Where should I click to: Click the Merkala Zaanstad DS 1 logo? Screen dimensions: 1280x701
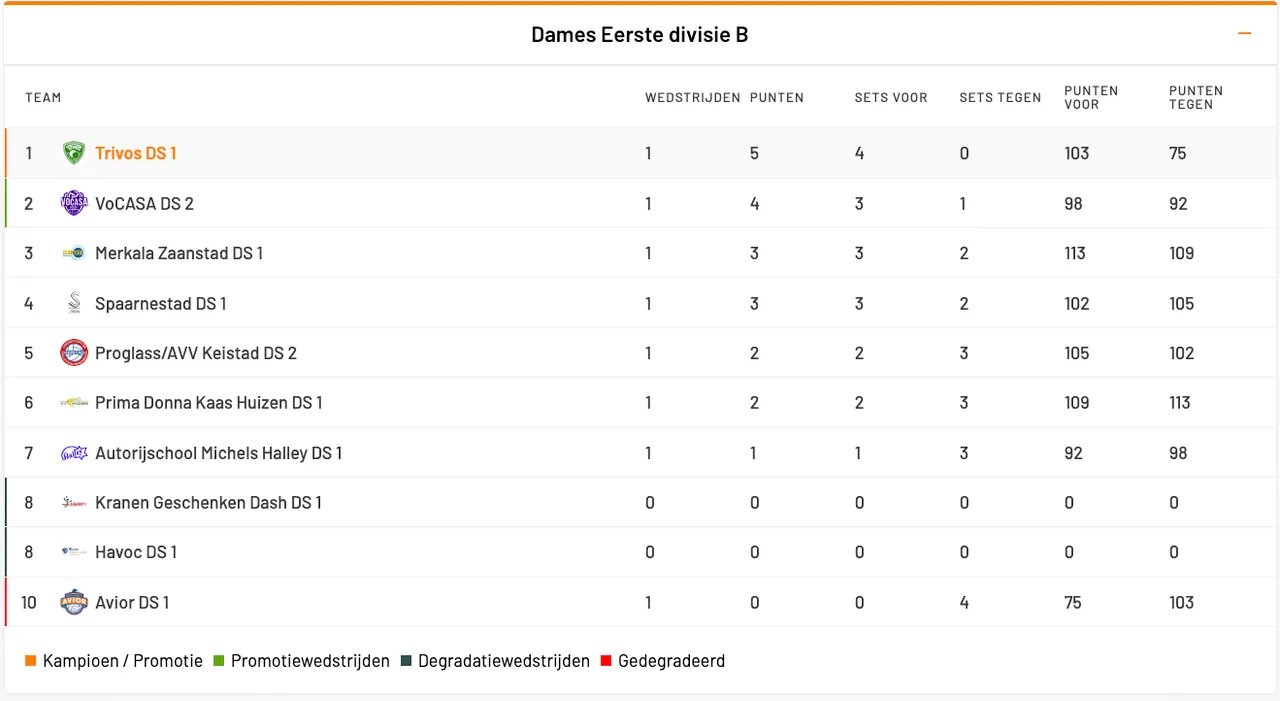(x=74, y=253)
